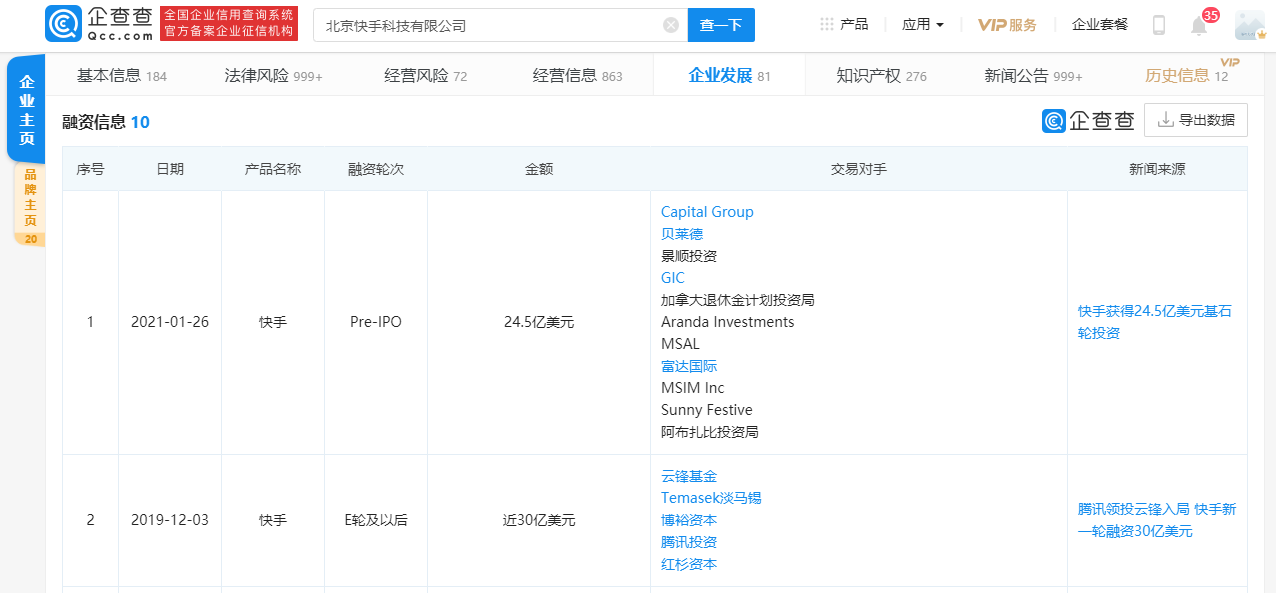Select the Pre-IPO round cell
The height and width of the screenshot is (593, 1276).
(x=376, y=322)
